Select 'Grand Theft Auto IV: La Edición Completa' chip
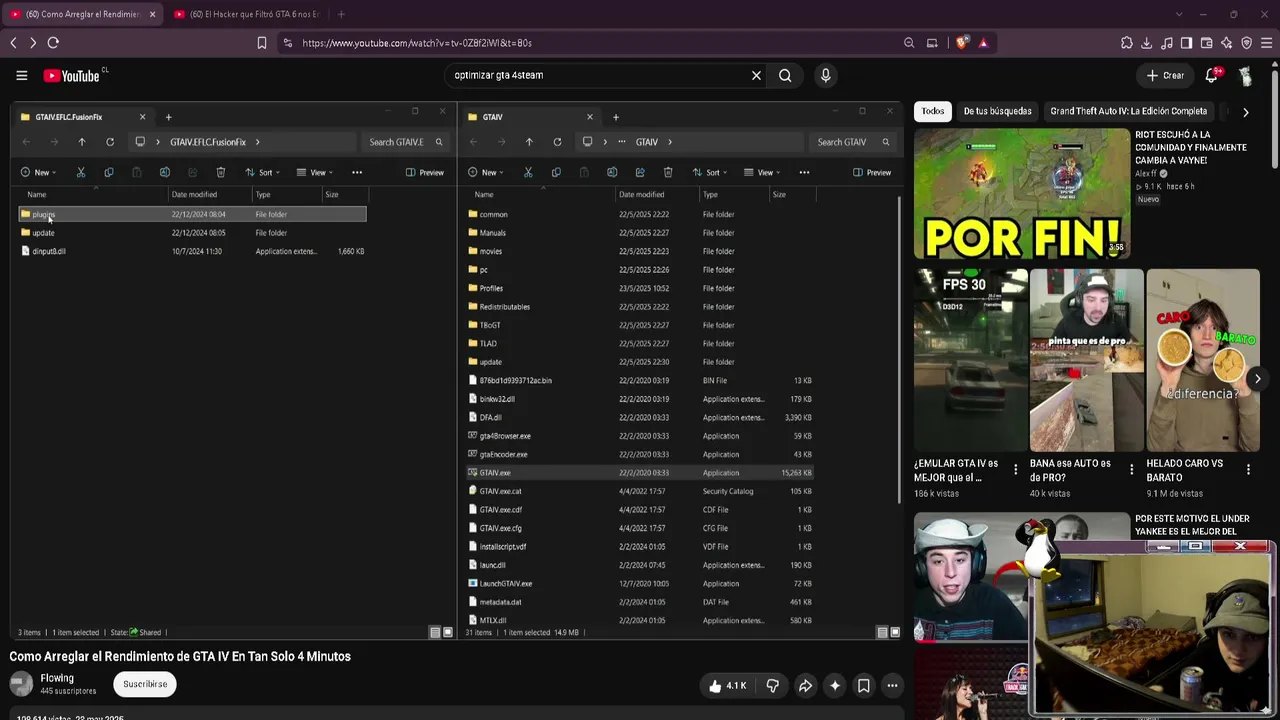The image size is (1280, 720). (1128, 111)
